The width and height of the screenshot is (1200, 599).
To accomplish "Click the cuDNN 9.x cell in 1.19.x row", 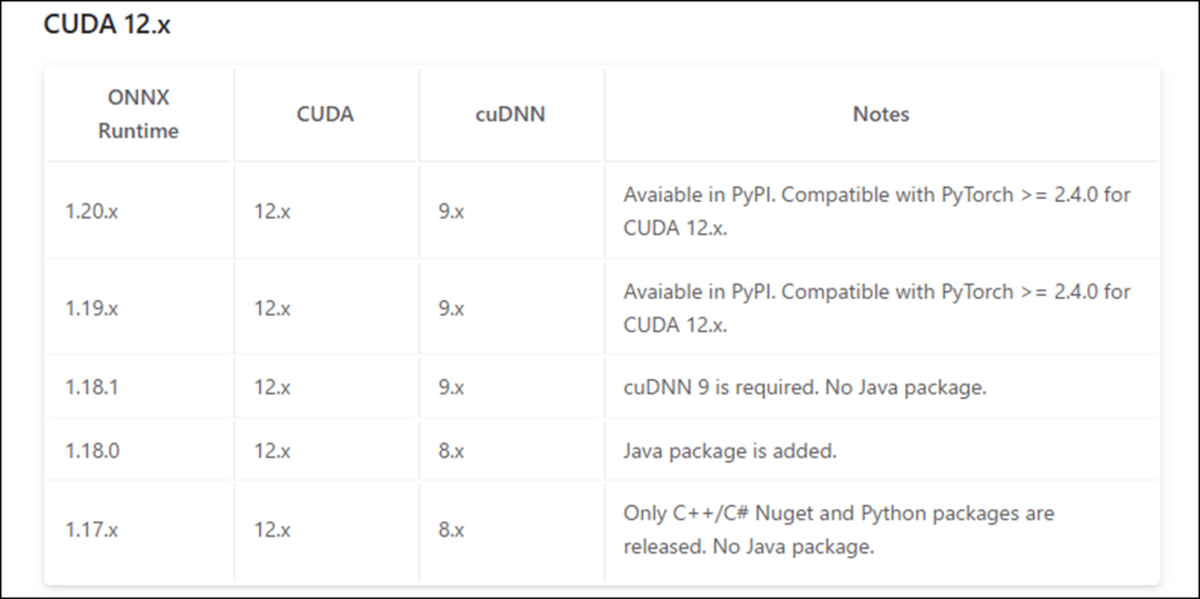I will point(451,308).
